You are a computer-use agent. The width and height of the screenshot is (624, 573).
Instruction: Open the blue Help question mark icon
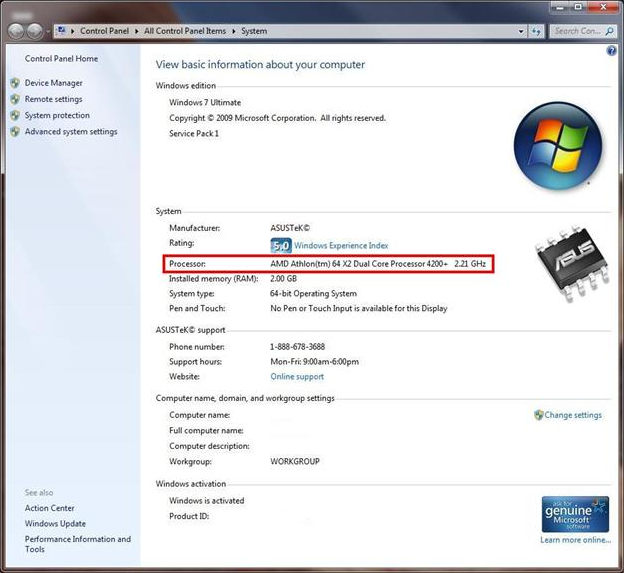click(611, 51)
